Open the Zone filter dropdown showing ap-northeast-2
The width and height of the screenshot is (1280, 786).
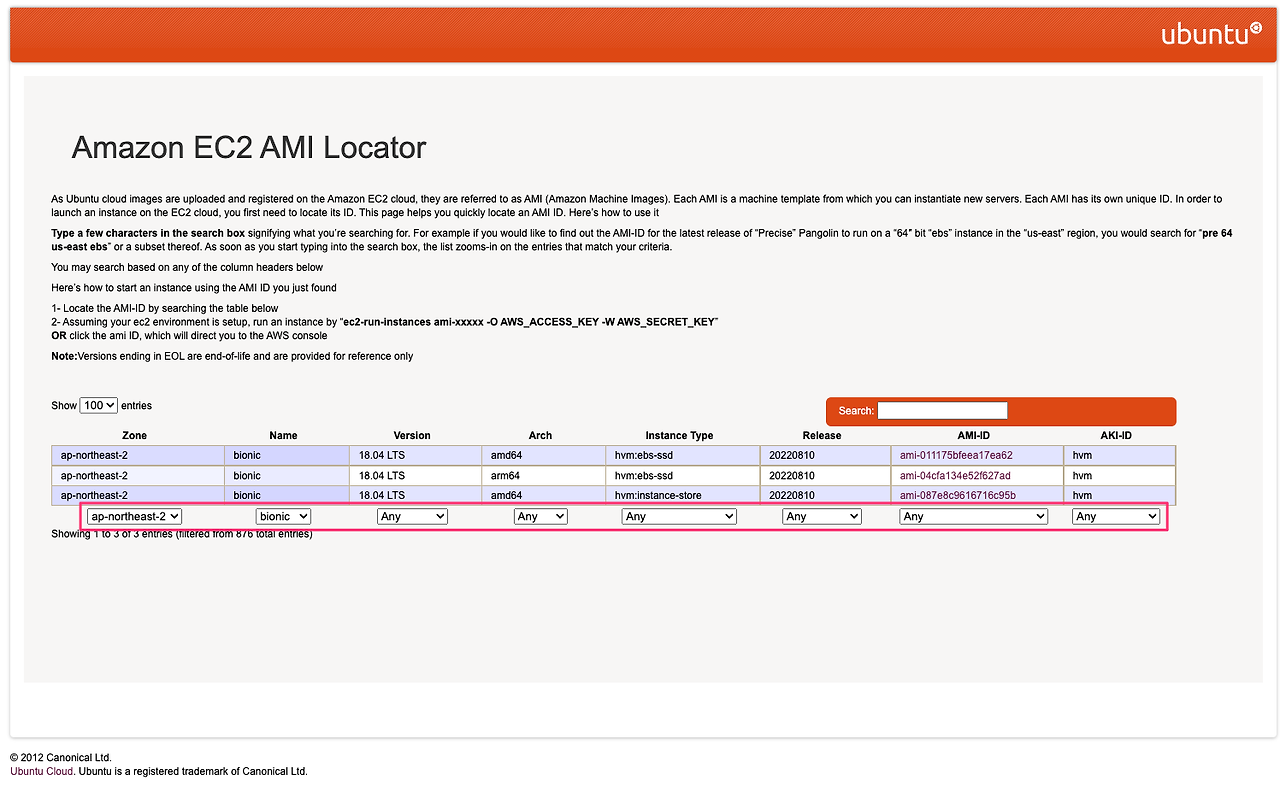(133, 516)
